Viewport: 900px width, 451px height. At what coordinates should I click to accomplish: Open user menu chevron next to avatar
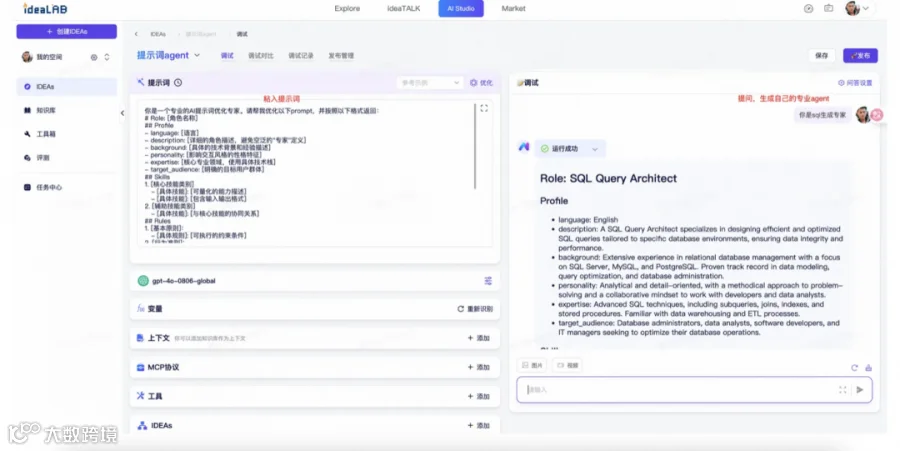coord(866,9)
